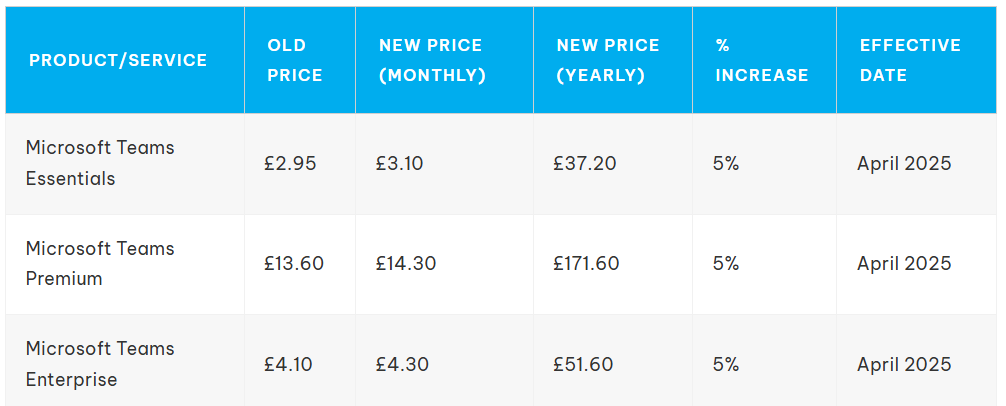Click the £3.10 monthly price cell
Image resolution: width=1006 pixels, height=406 pixels.
click(400, 163)
